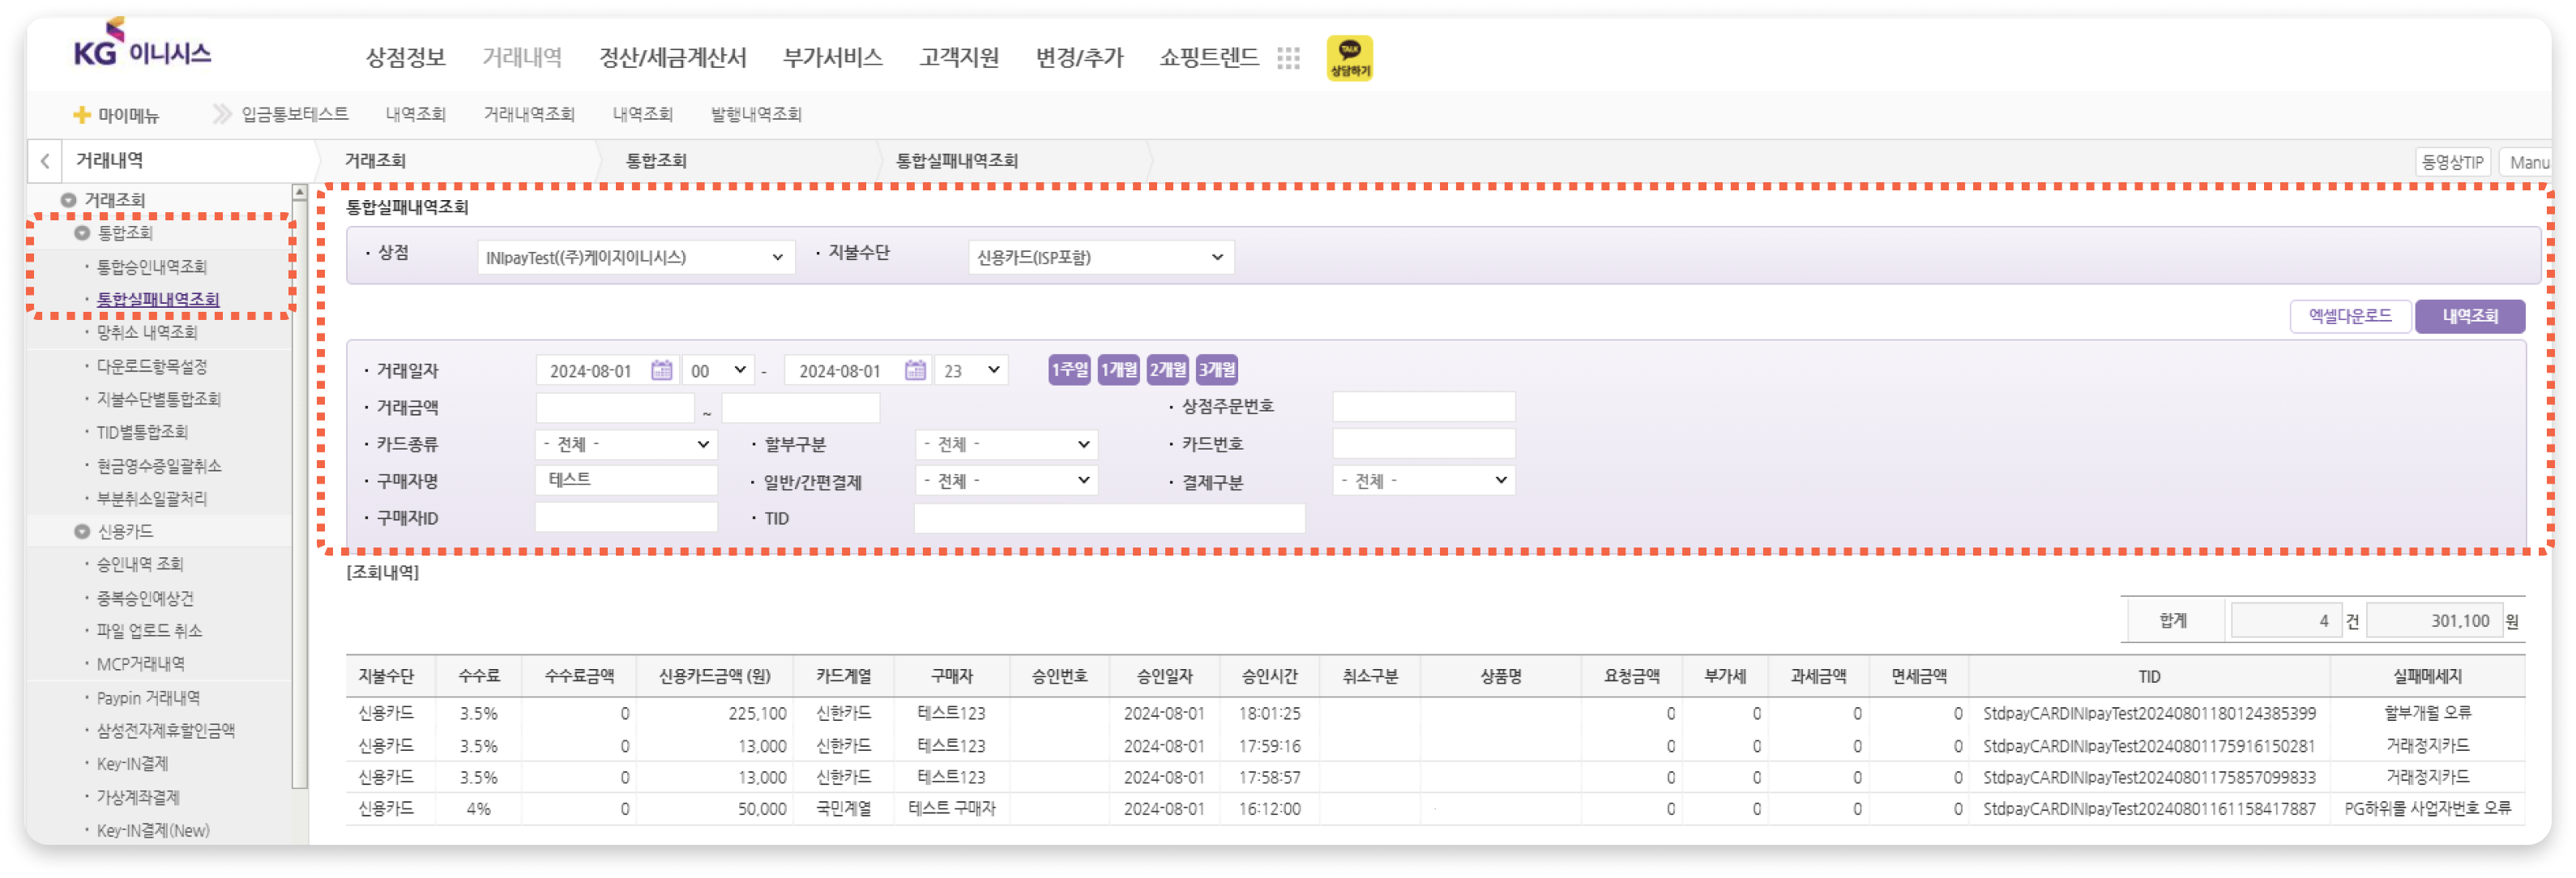This screenshot has width=2576, height=878.
Task: Open the 고객지원 menu
Action: click(x=959, y=58)
